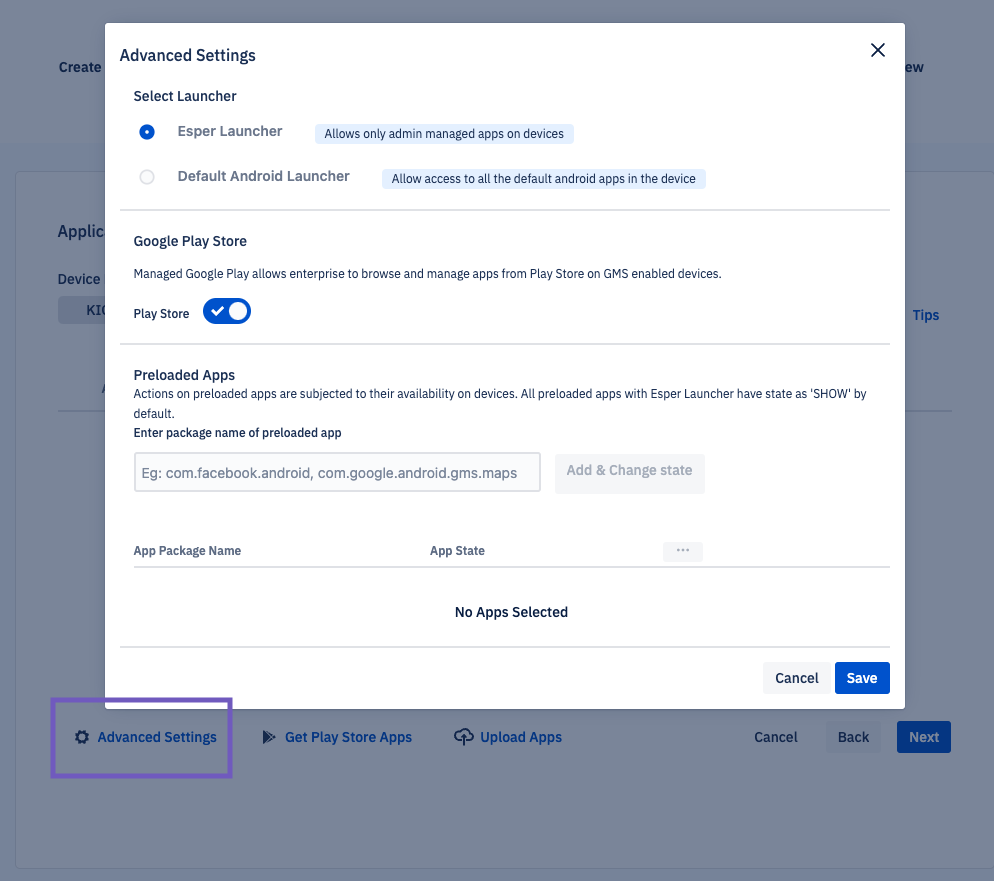The image size is (994, 881).
Task: Click the Preloaded Apps heading
Action: point(184,375)
